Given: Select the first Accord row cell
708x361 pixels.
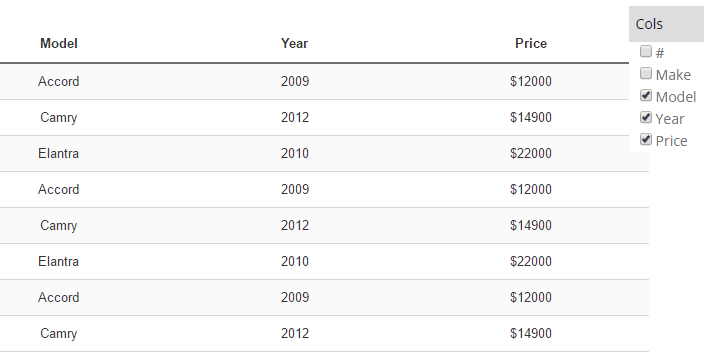Looking at the screenshot, I should 59,81.
